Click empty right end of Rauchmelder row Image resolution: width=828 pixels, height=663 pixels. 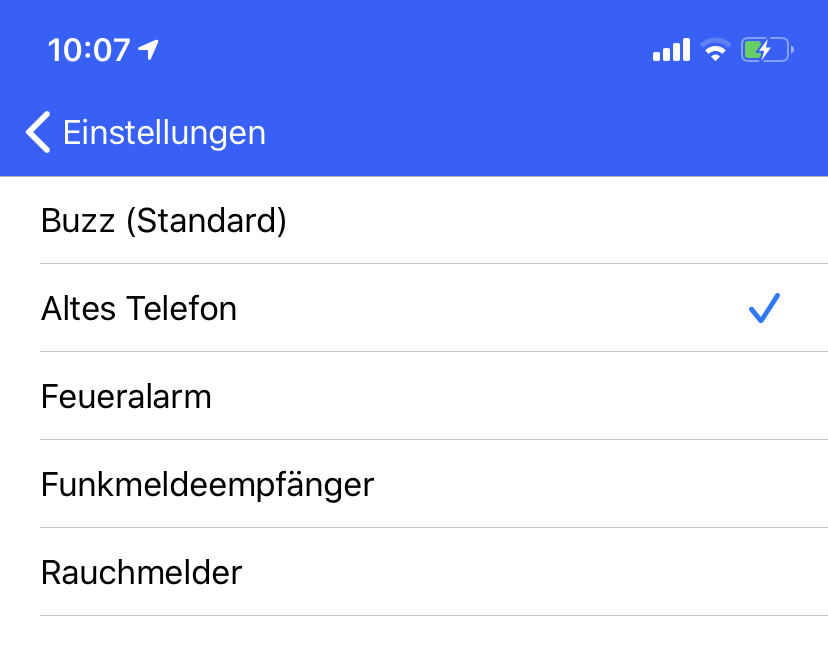coord(700,573)
